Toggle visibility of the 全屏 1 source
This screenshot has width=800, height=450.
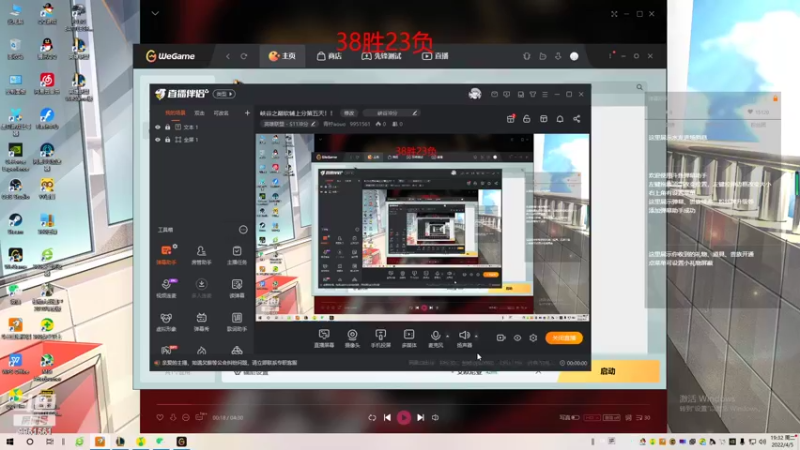158,139
